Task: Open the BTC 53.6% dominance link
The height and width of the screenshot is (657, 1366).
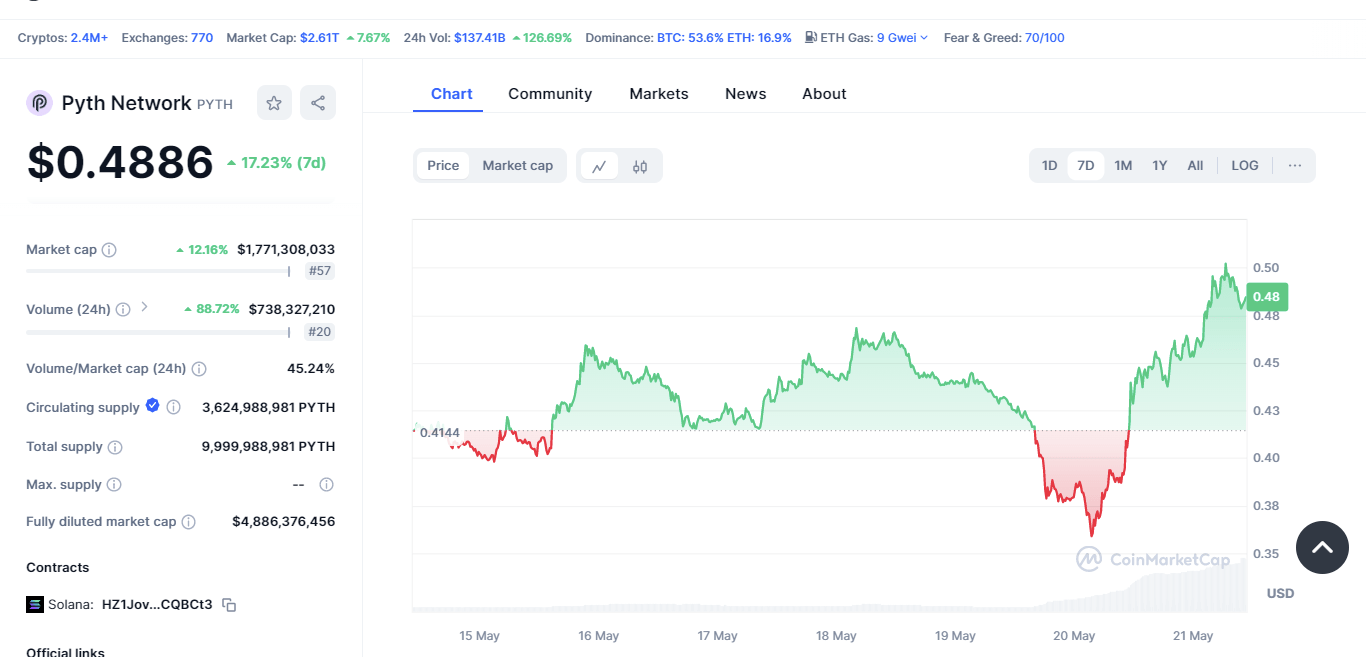Action: point(690,38)
